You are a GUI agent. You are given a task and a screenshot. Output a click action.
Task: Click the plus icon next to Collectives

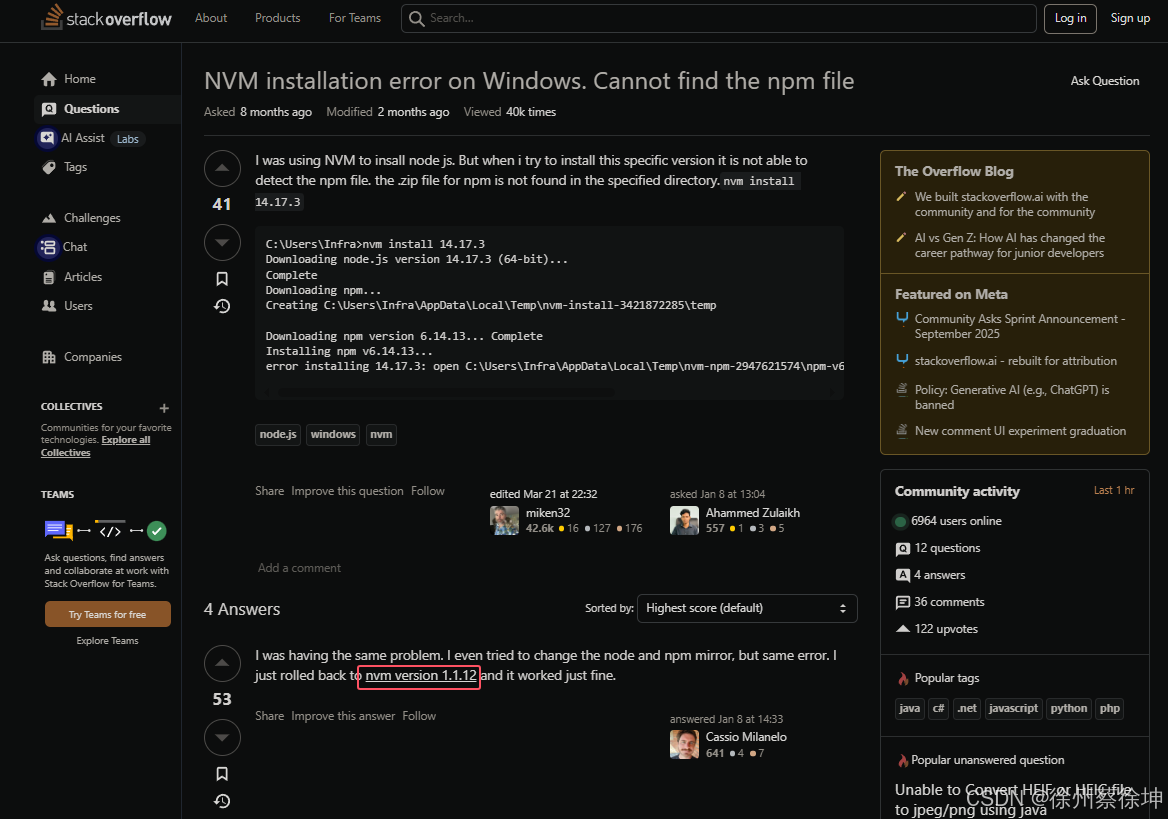(164, 408)
